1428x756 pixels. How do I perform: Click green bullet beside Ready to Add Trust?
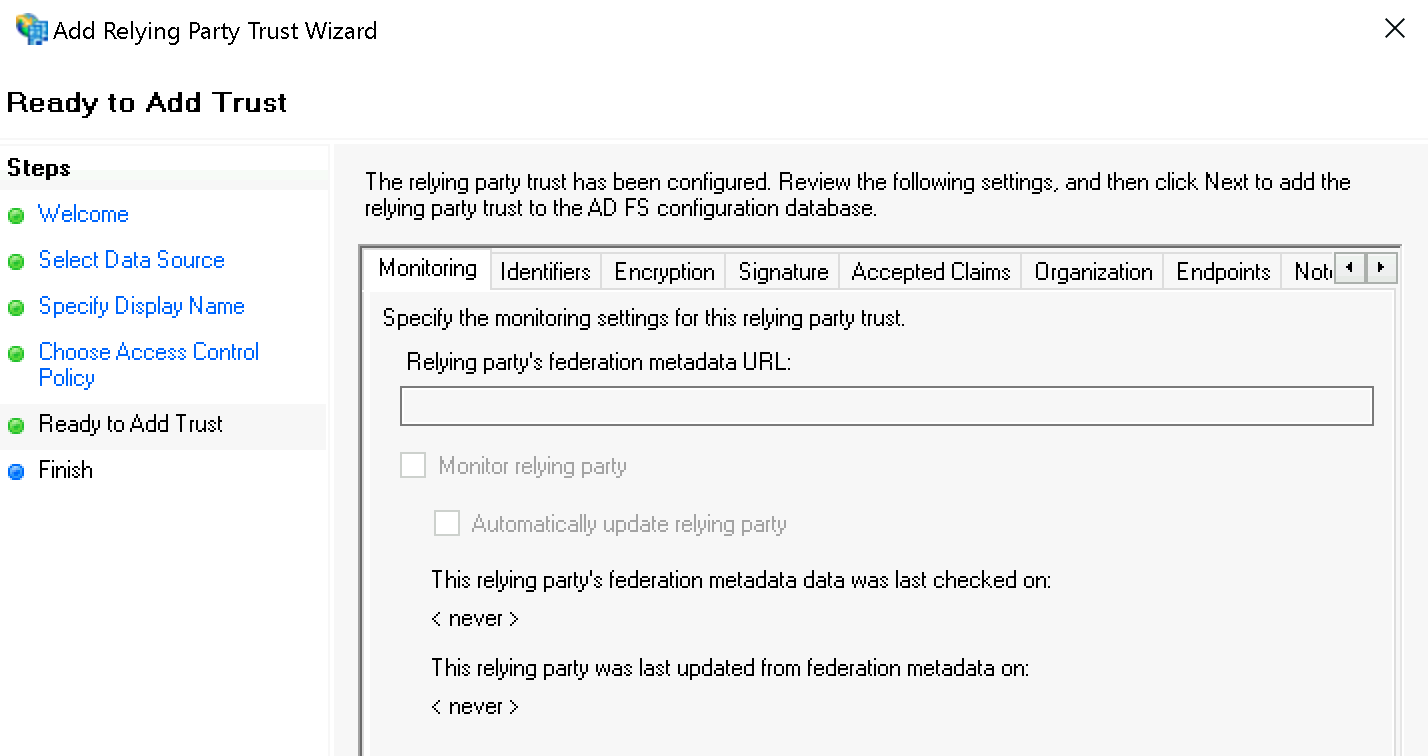click(x=16, y=426)
